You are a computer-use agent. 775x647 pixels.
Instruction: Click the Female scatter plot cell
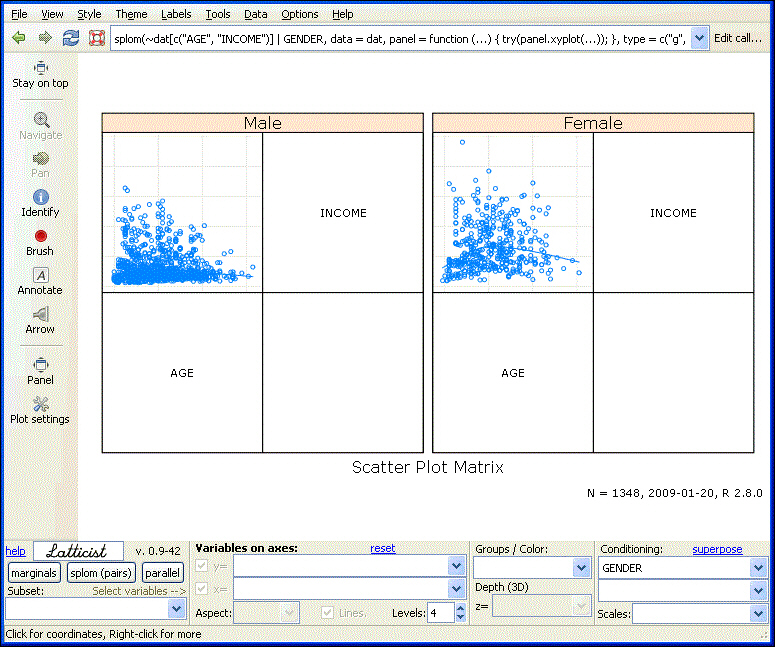pyautogui.click(x=513, y=212)
